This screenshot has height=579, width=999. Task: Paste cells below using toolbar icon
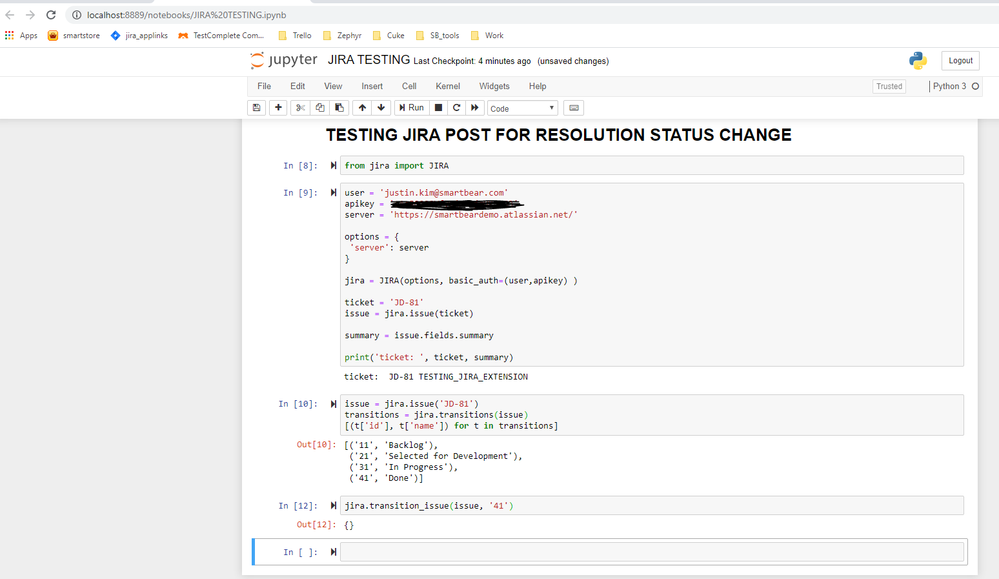tap(339, 108)
